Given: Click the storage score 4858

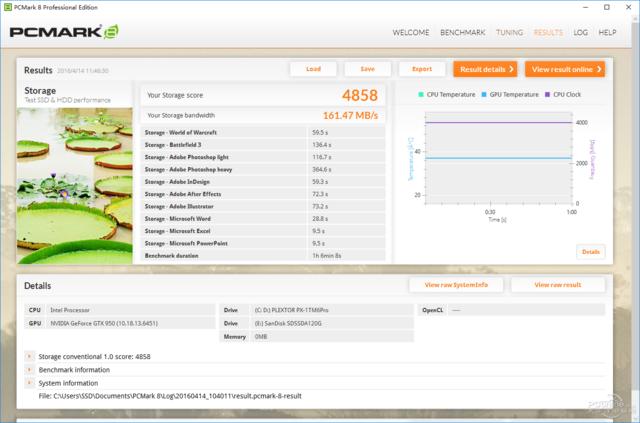Looking at the screenshot, I should (360, 95).
